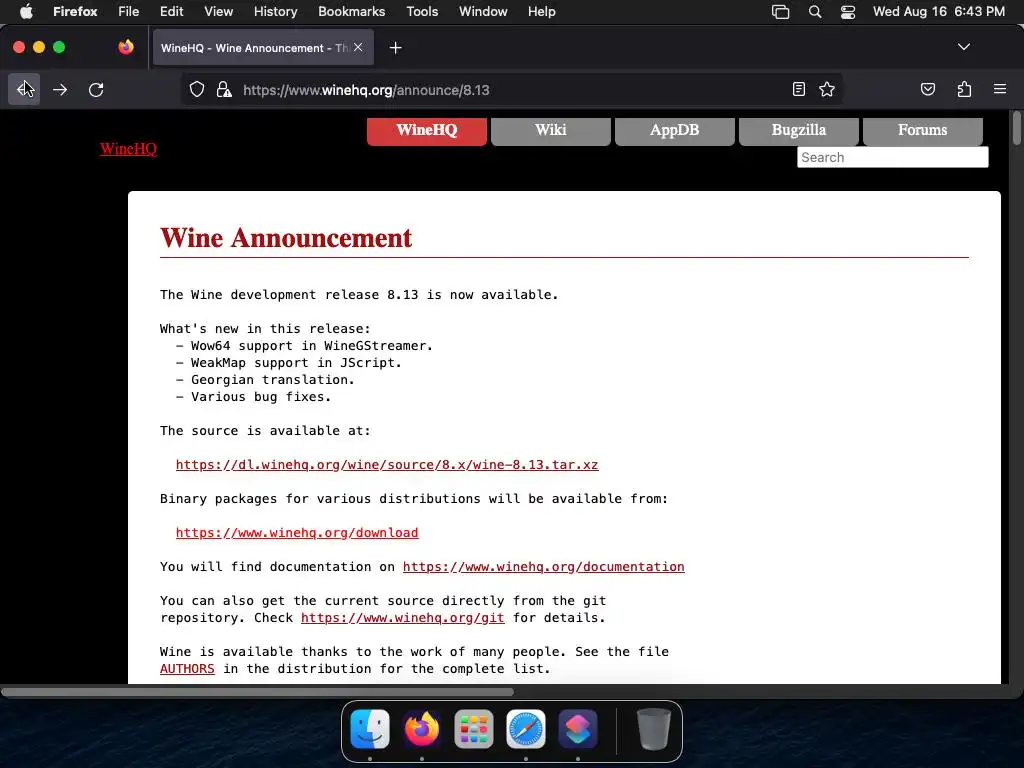This screenshot has width=1024, height=768.
Task: Click the 'Various bug fixes.' line
Action: 261,397
